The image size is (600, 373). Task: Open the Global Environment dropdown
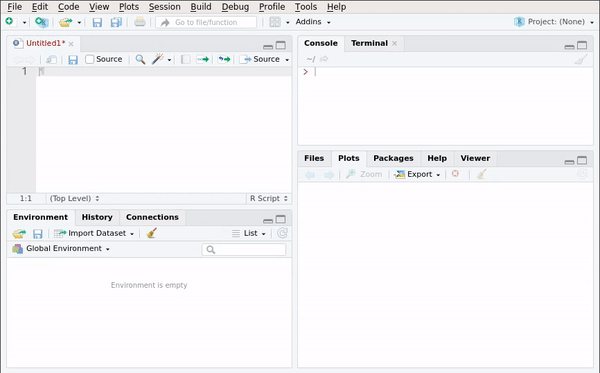61,249
